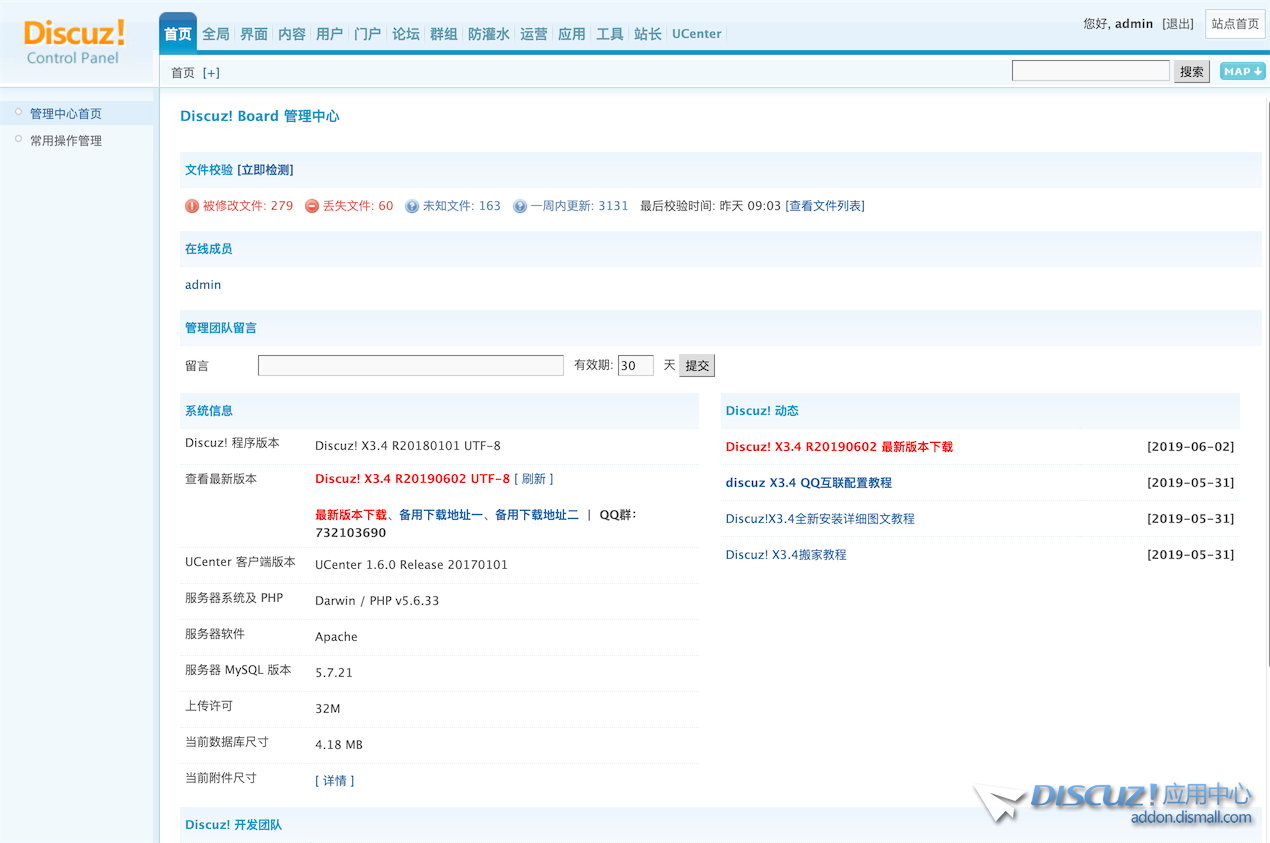
Task: Switch to the 全局 tab
Action: coord(216,34)
